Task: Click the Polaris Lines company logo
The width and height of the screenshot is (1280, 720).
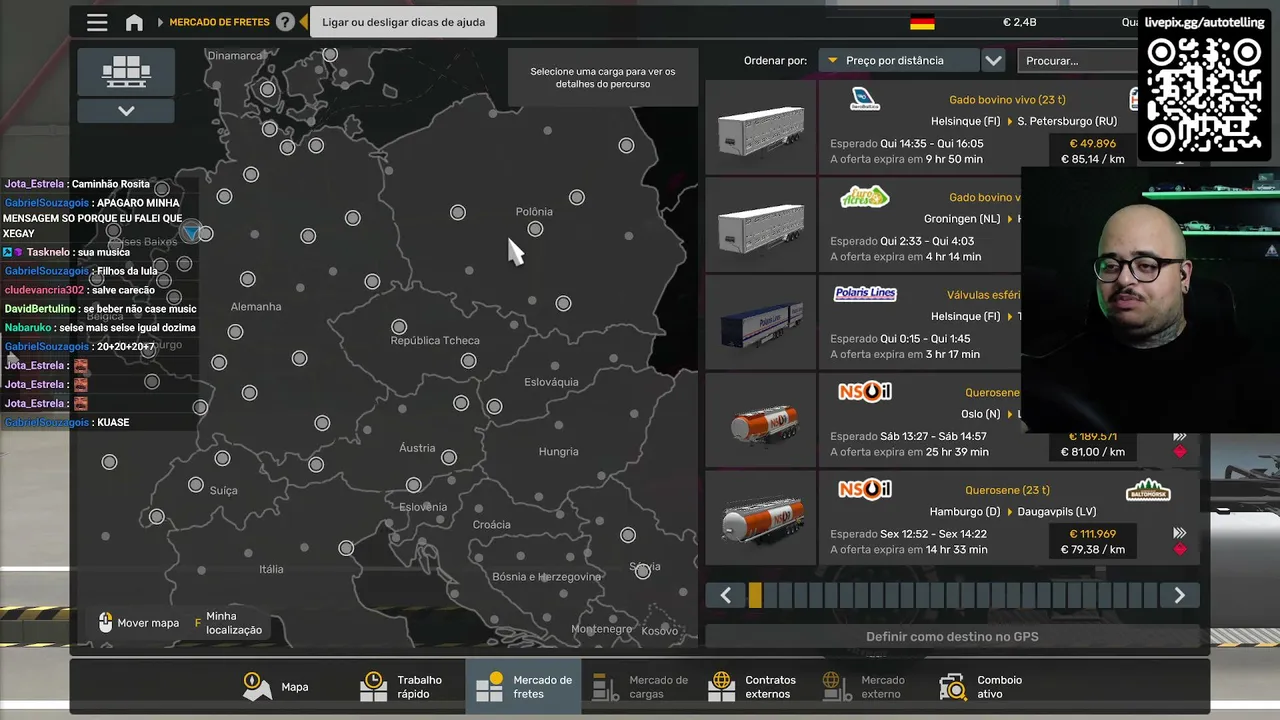Action: pyautogui.click(x=865, y=294)
